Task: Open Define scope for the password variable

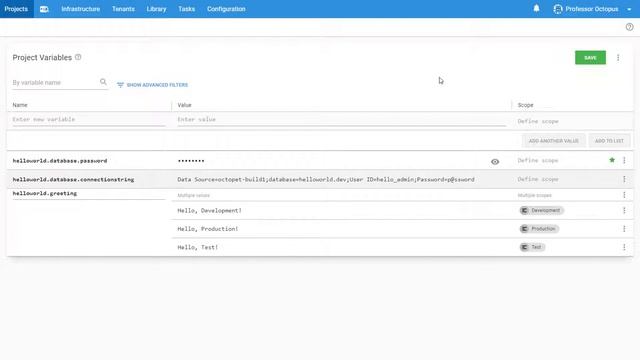Action: pyautogui.click(x=538, y=160)
